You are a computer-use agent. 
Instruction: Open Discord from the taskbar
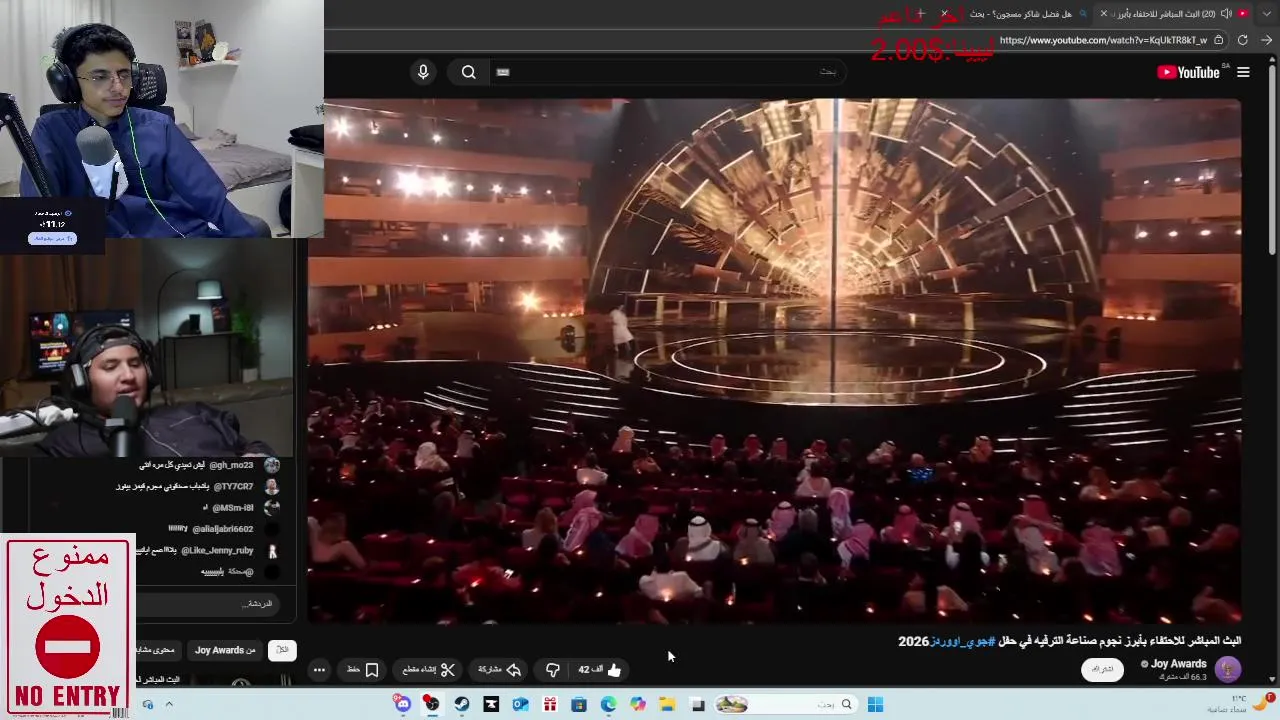click(x=402, y=705)
